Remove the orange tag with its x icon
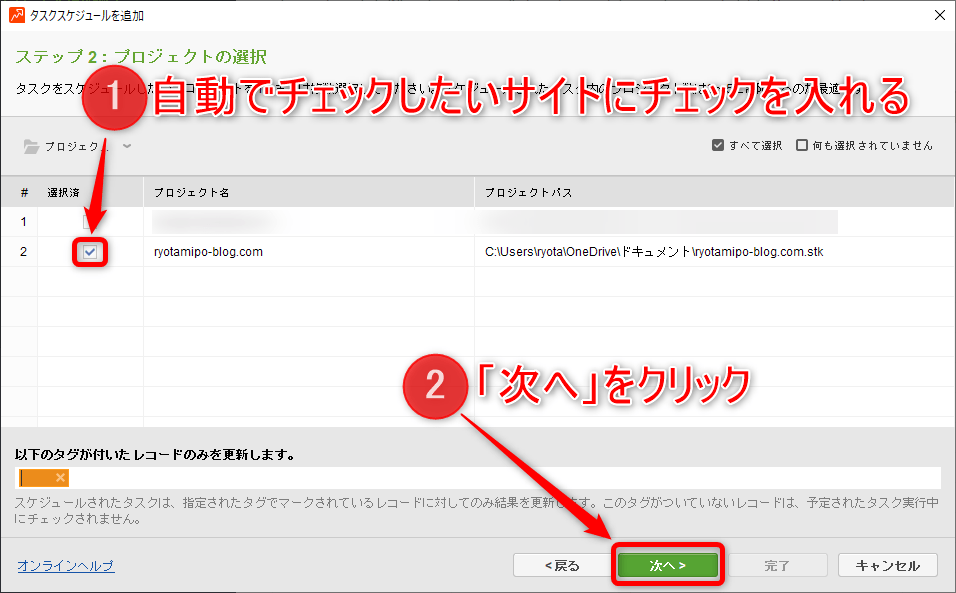The height and width of the screenshot is (593, 956). coord(61,478)
